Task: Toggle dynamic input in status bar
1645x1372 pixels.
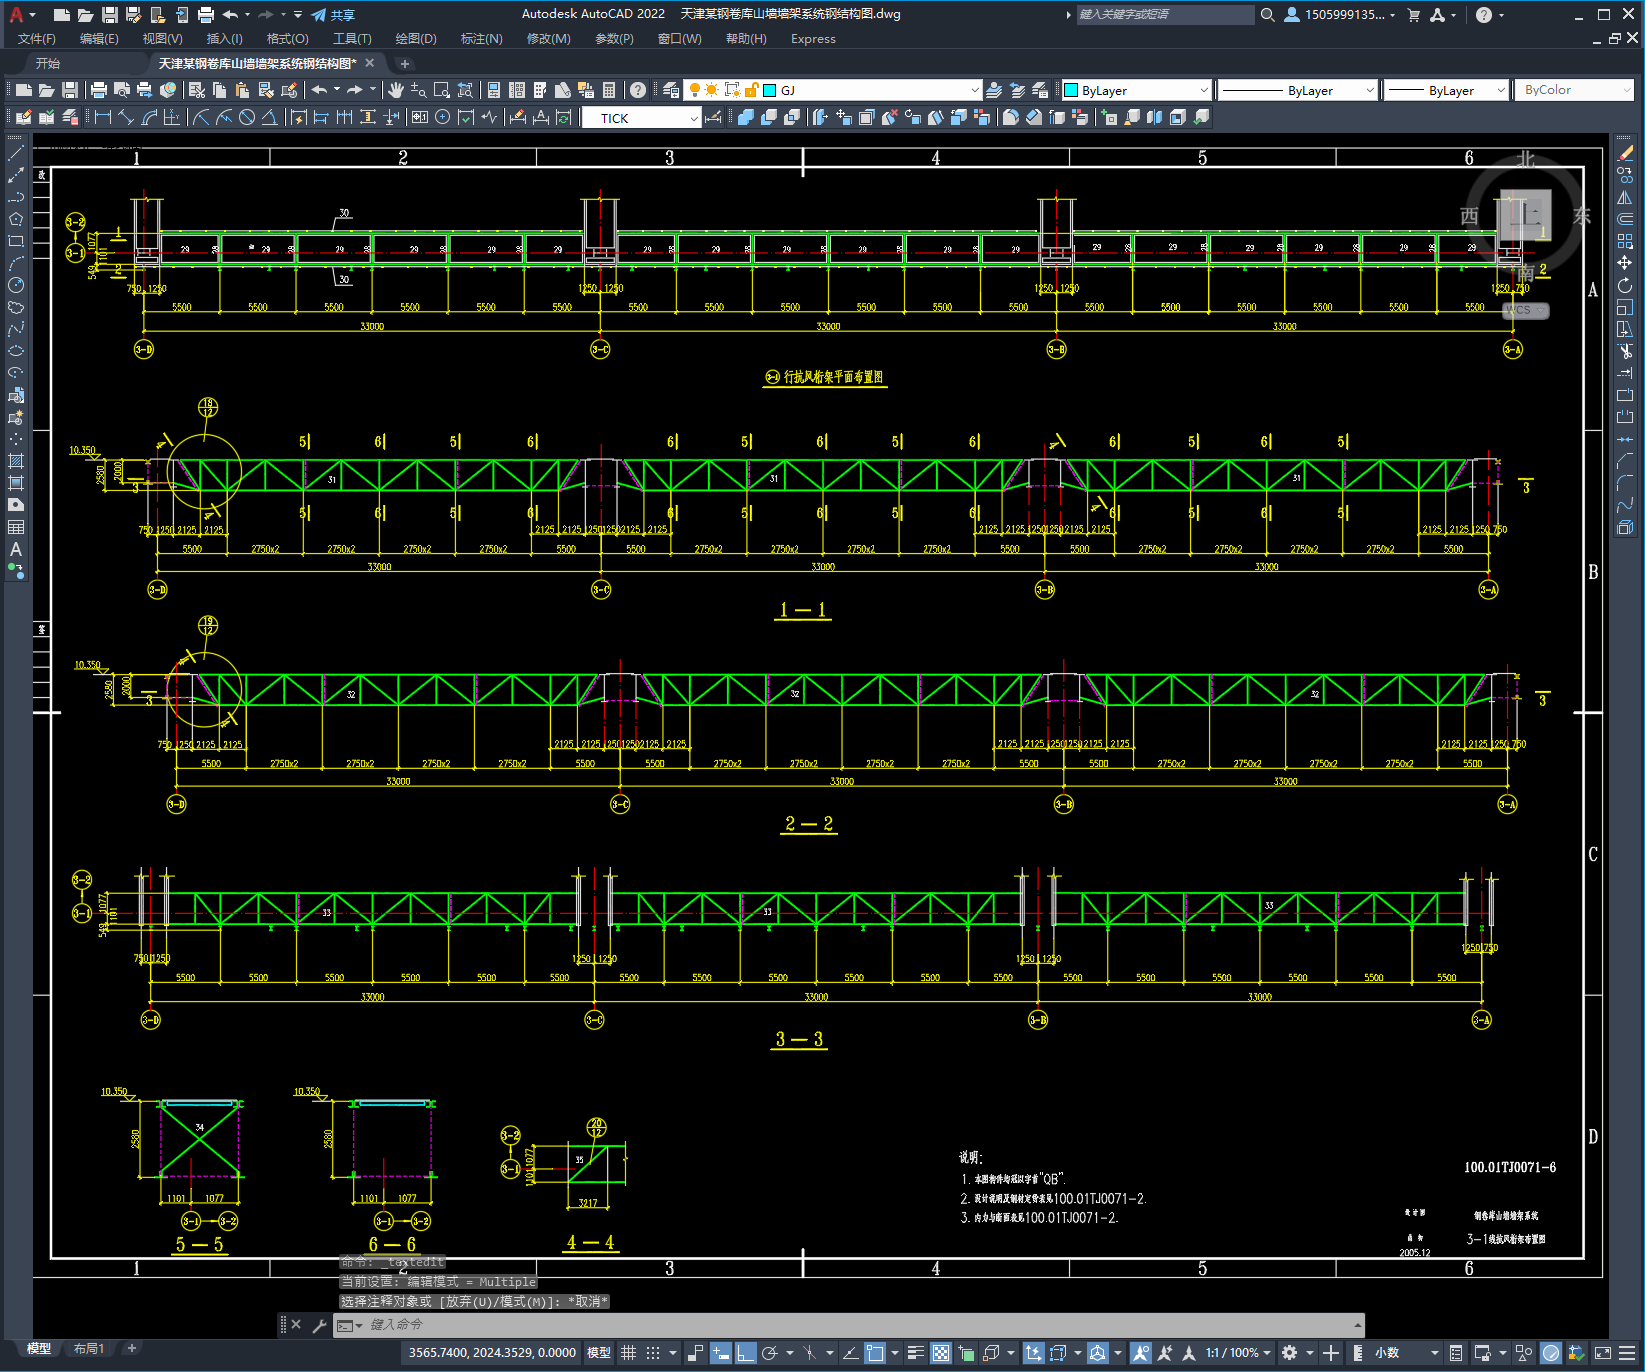Action: [x=720, y=1353]
